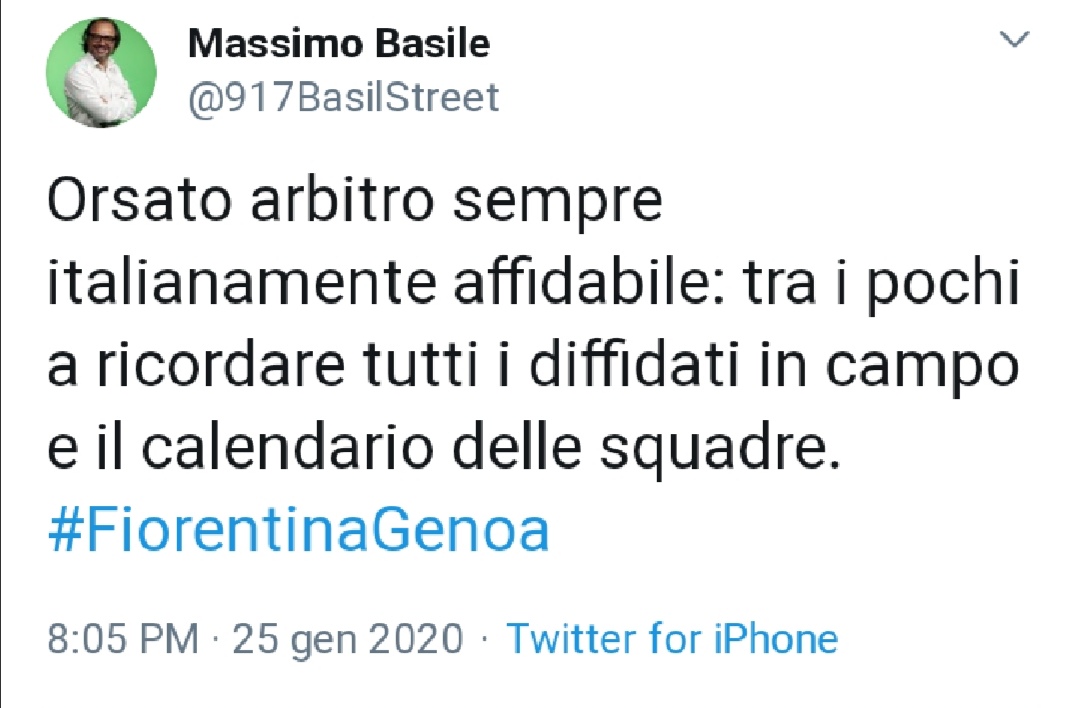
Task: Click the author name above the handle
Action: pos(340,43)
